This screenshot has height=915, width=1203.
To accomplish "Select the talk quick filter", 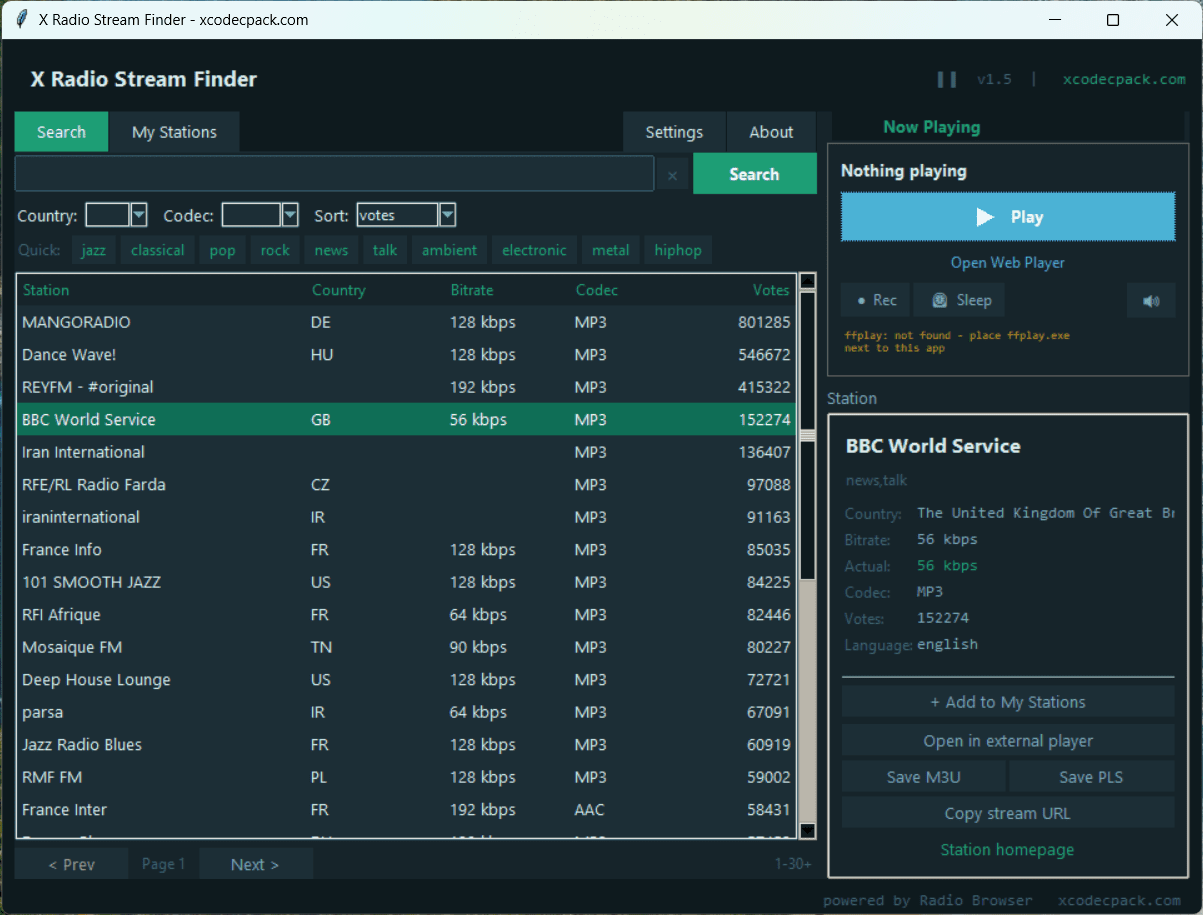I will coord(385,250).
